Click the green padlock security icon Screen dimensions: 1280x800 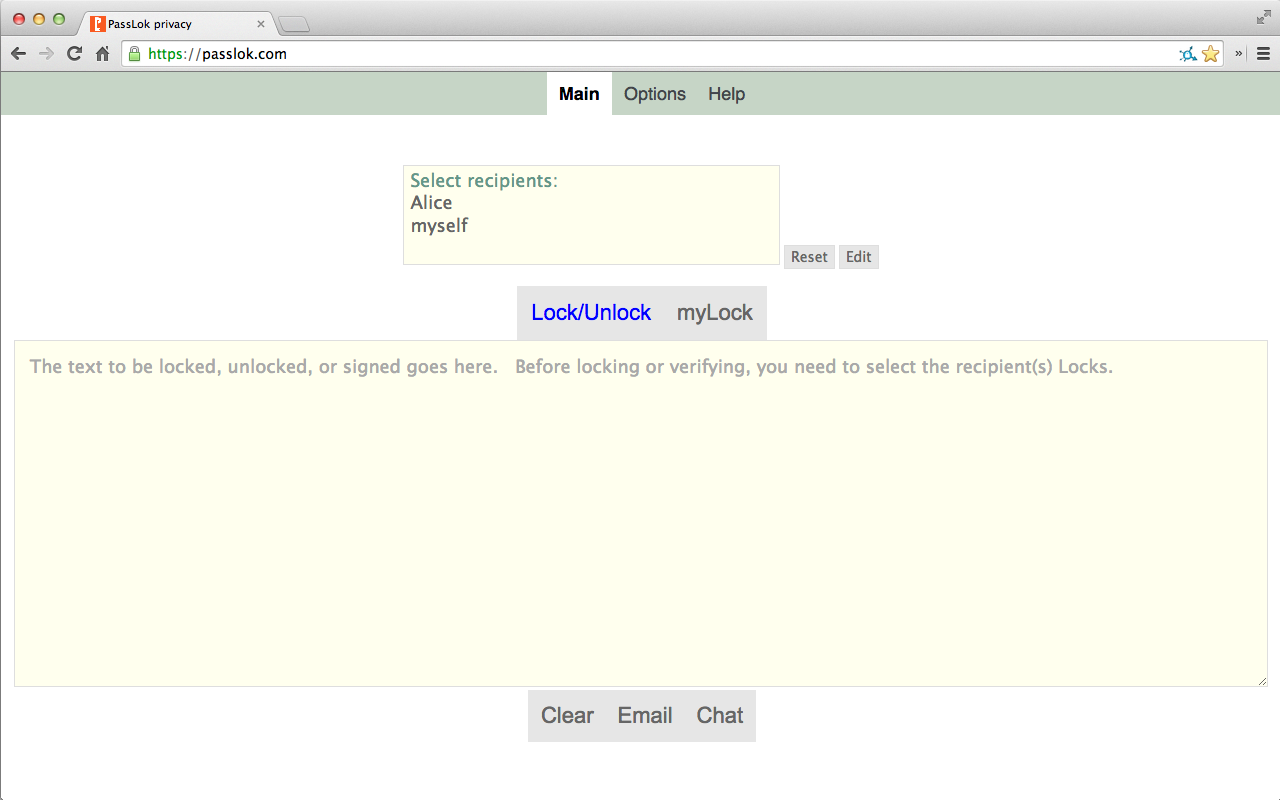pos(135,54)
